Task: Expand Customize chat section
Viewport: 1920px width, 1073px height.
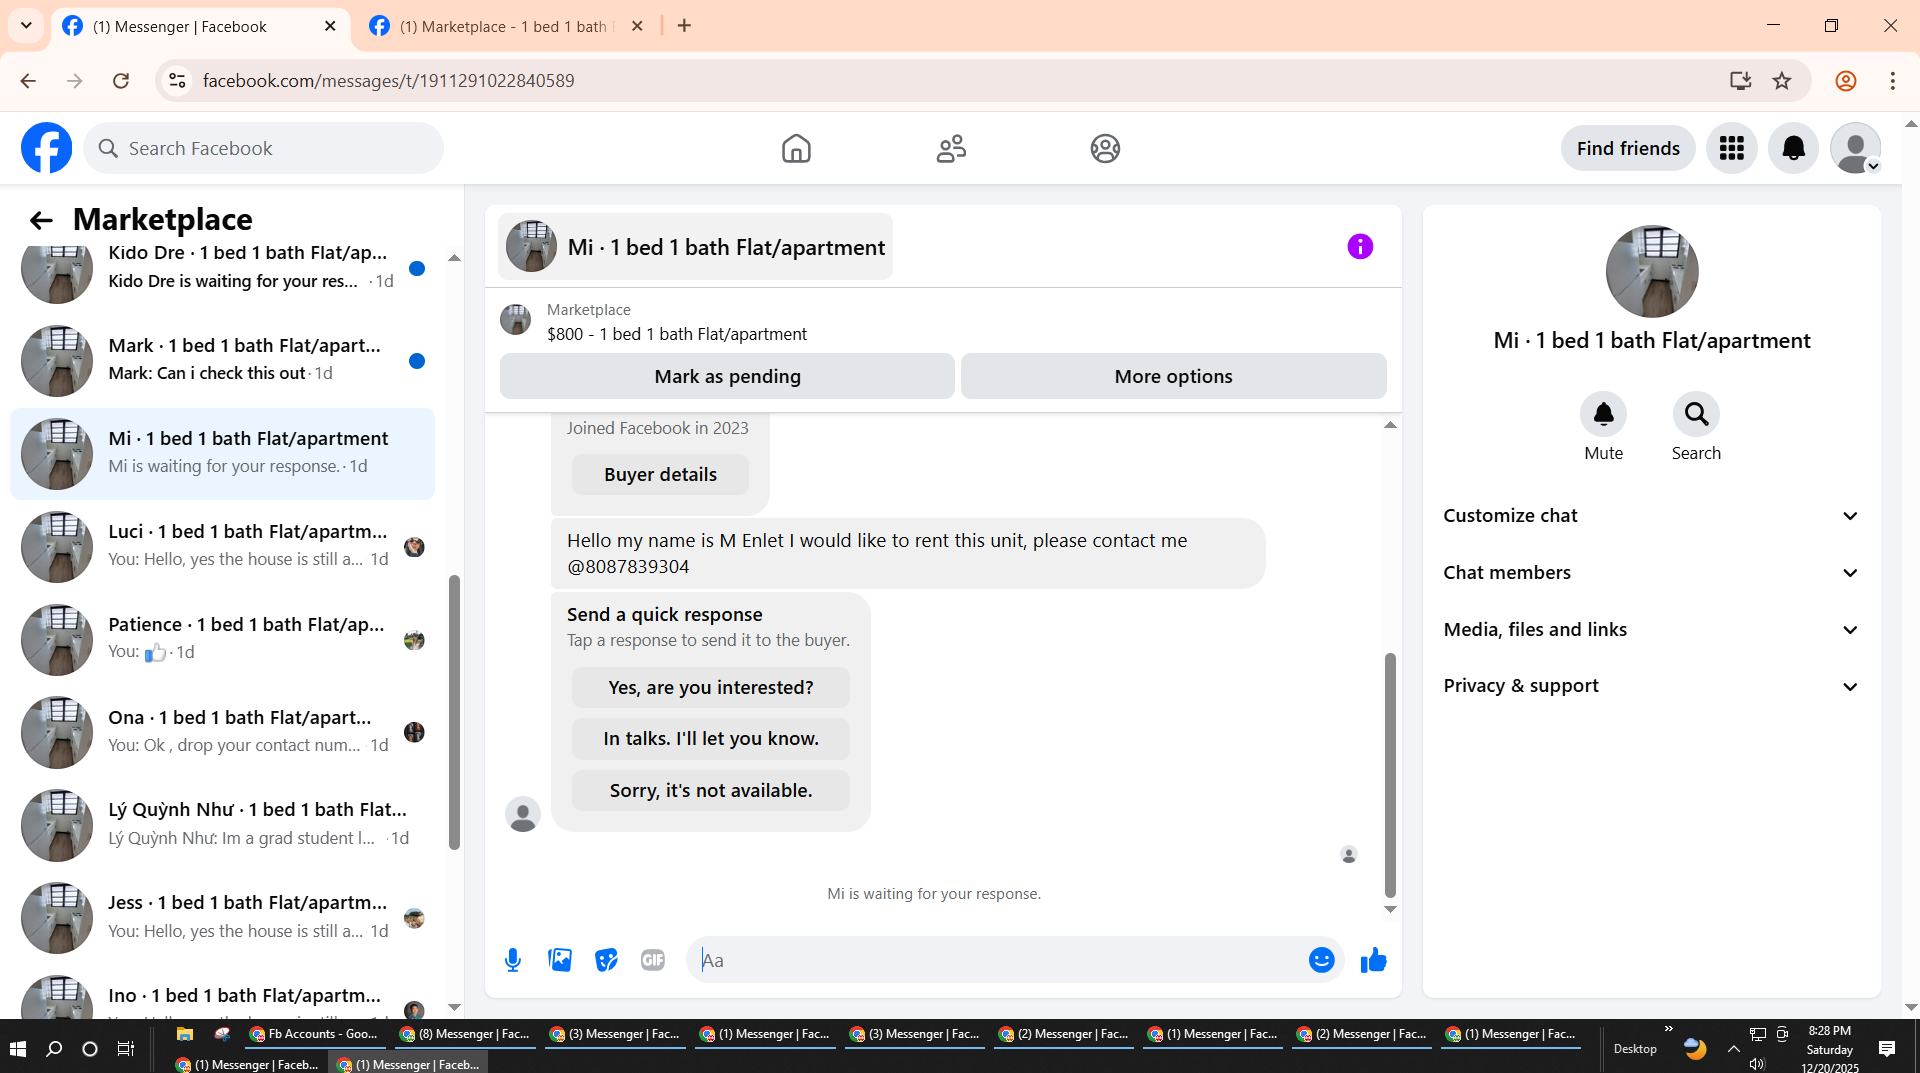Action: pos(1651,516)
